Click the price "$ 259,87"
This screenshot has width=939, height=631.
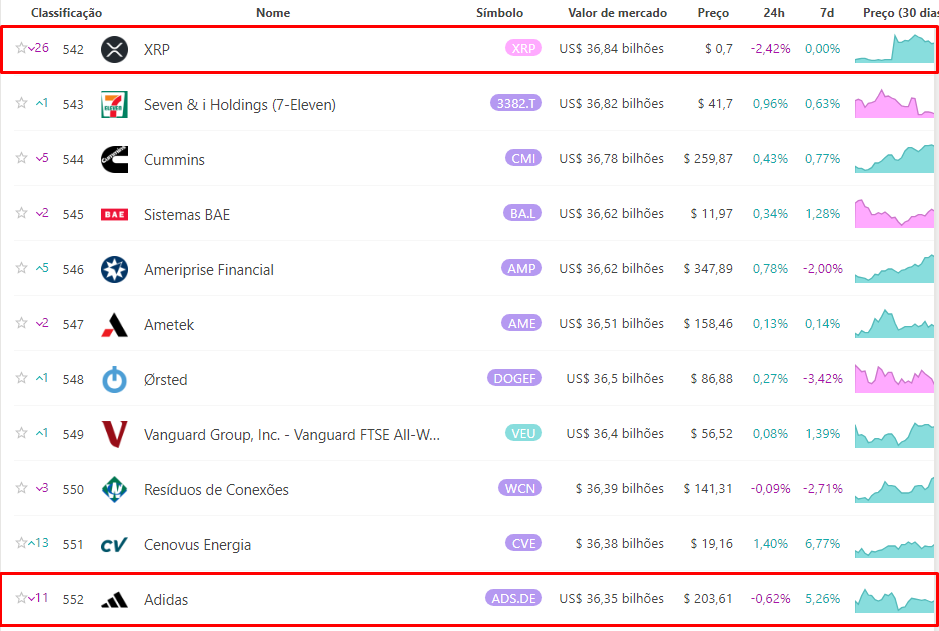point(708,159)
